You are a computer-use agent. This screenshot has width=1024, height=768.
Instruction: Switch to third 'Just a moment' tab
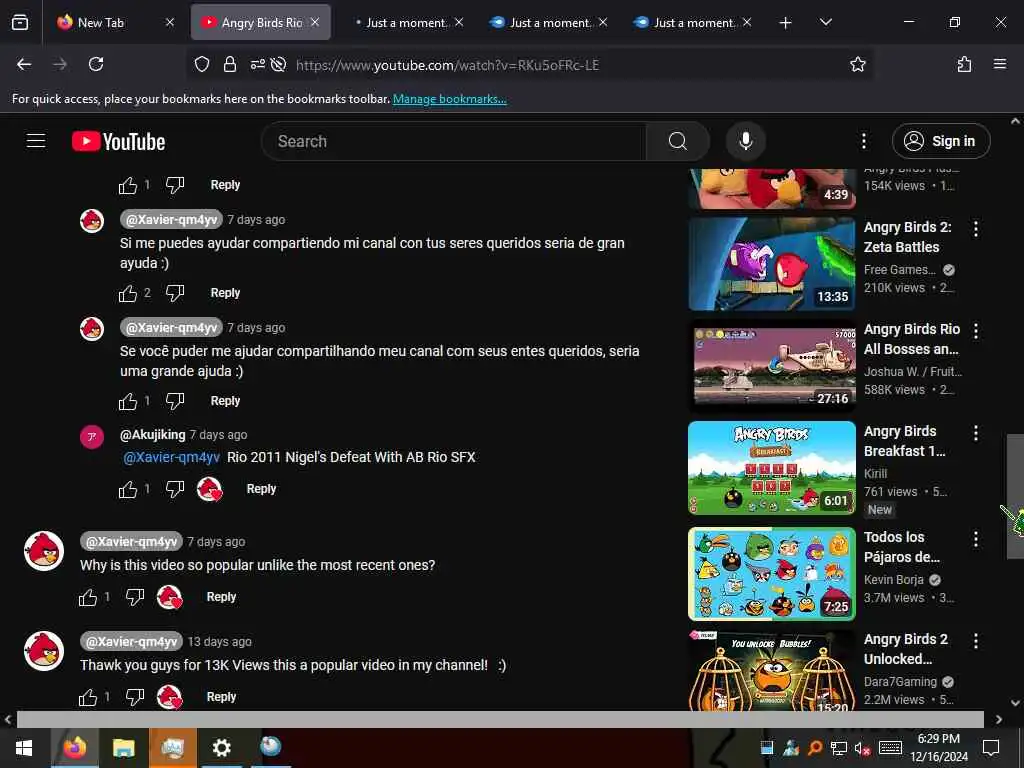tap(692, 22)
